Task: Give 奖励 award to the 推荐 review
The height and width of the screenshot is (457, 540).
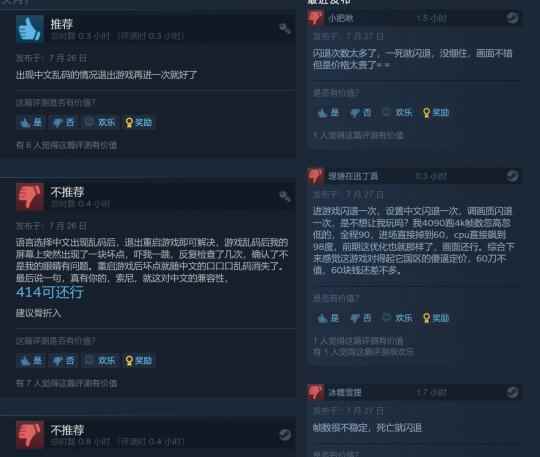Action: (x=139, y=122)
